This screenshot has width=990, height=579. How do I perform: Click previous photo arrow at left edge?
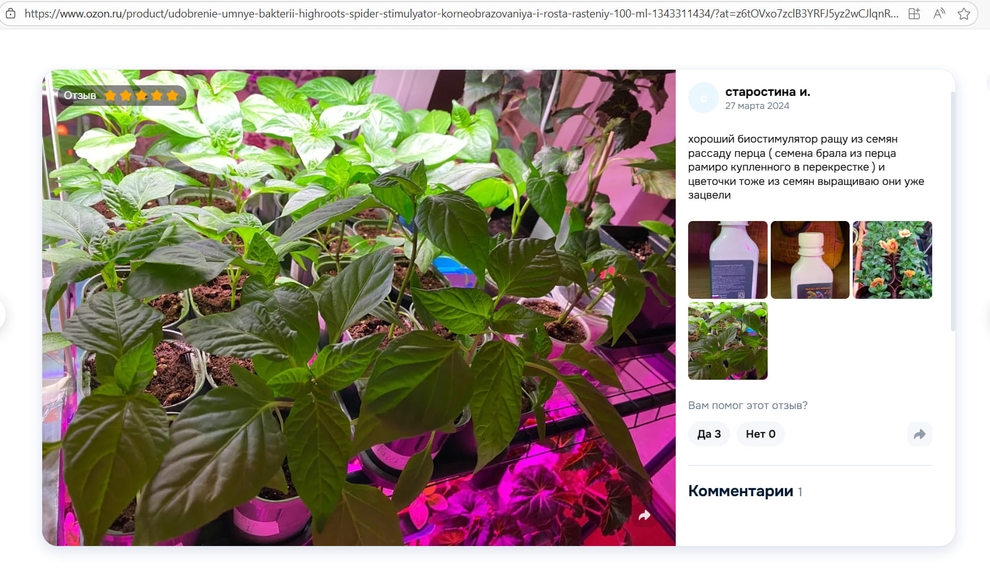click(2, 314)
